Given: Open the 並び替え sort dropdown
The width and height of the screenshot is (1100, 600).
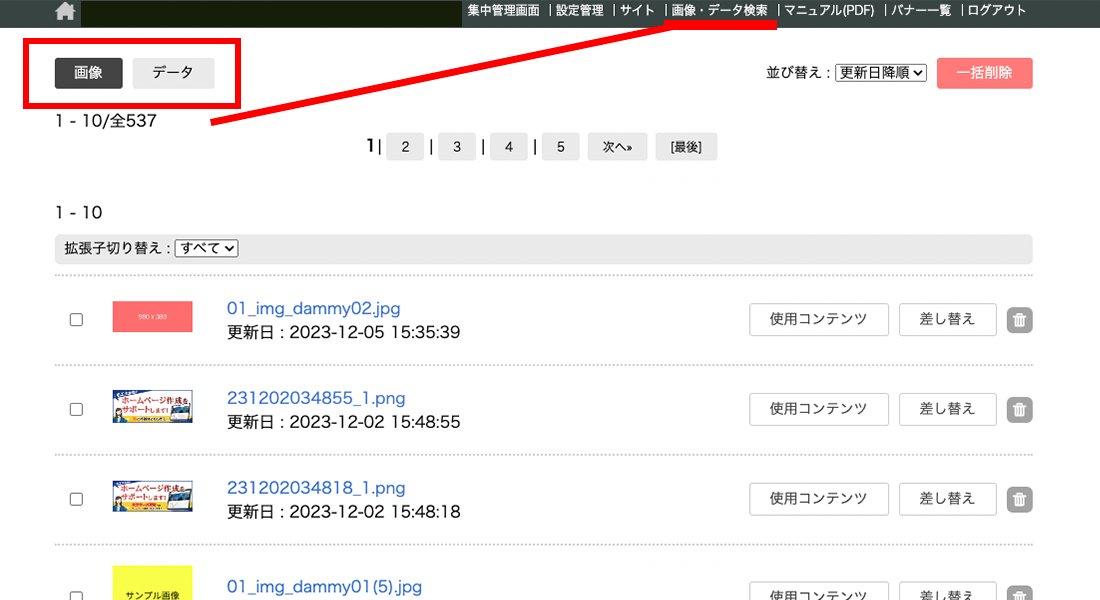Looking at the screenshot, I should tap(880, 73).
